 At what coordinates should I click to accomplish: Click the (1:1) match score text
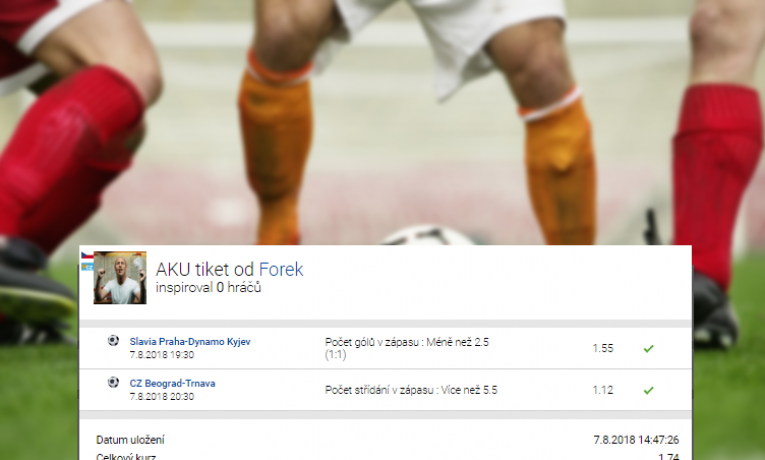pyautogui.click(x=336, y=355)
